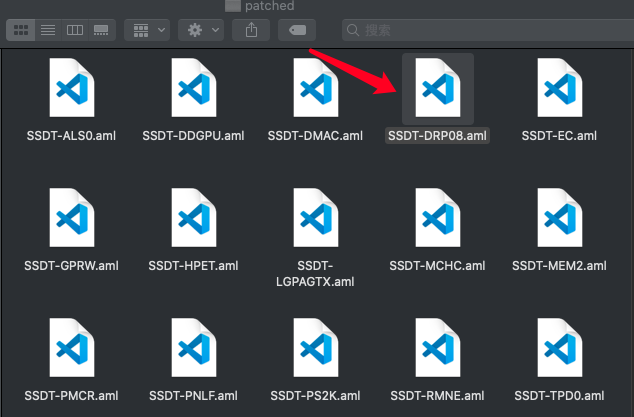Click the highlighted SSDT-DRP08.aml filename label
634x417 pixels.
[x=437, y=135]
